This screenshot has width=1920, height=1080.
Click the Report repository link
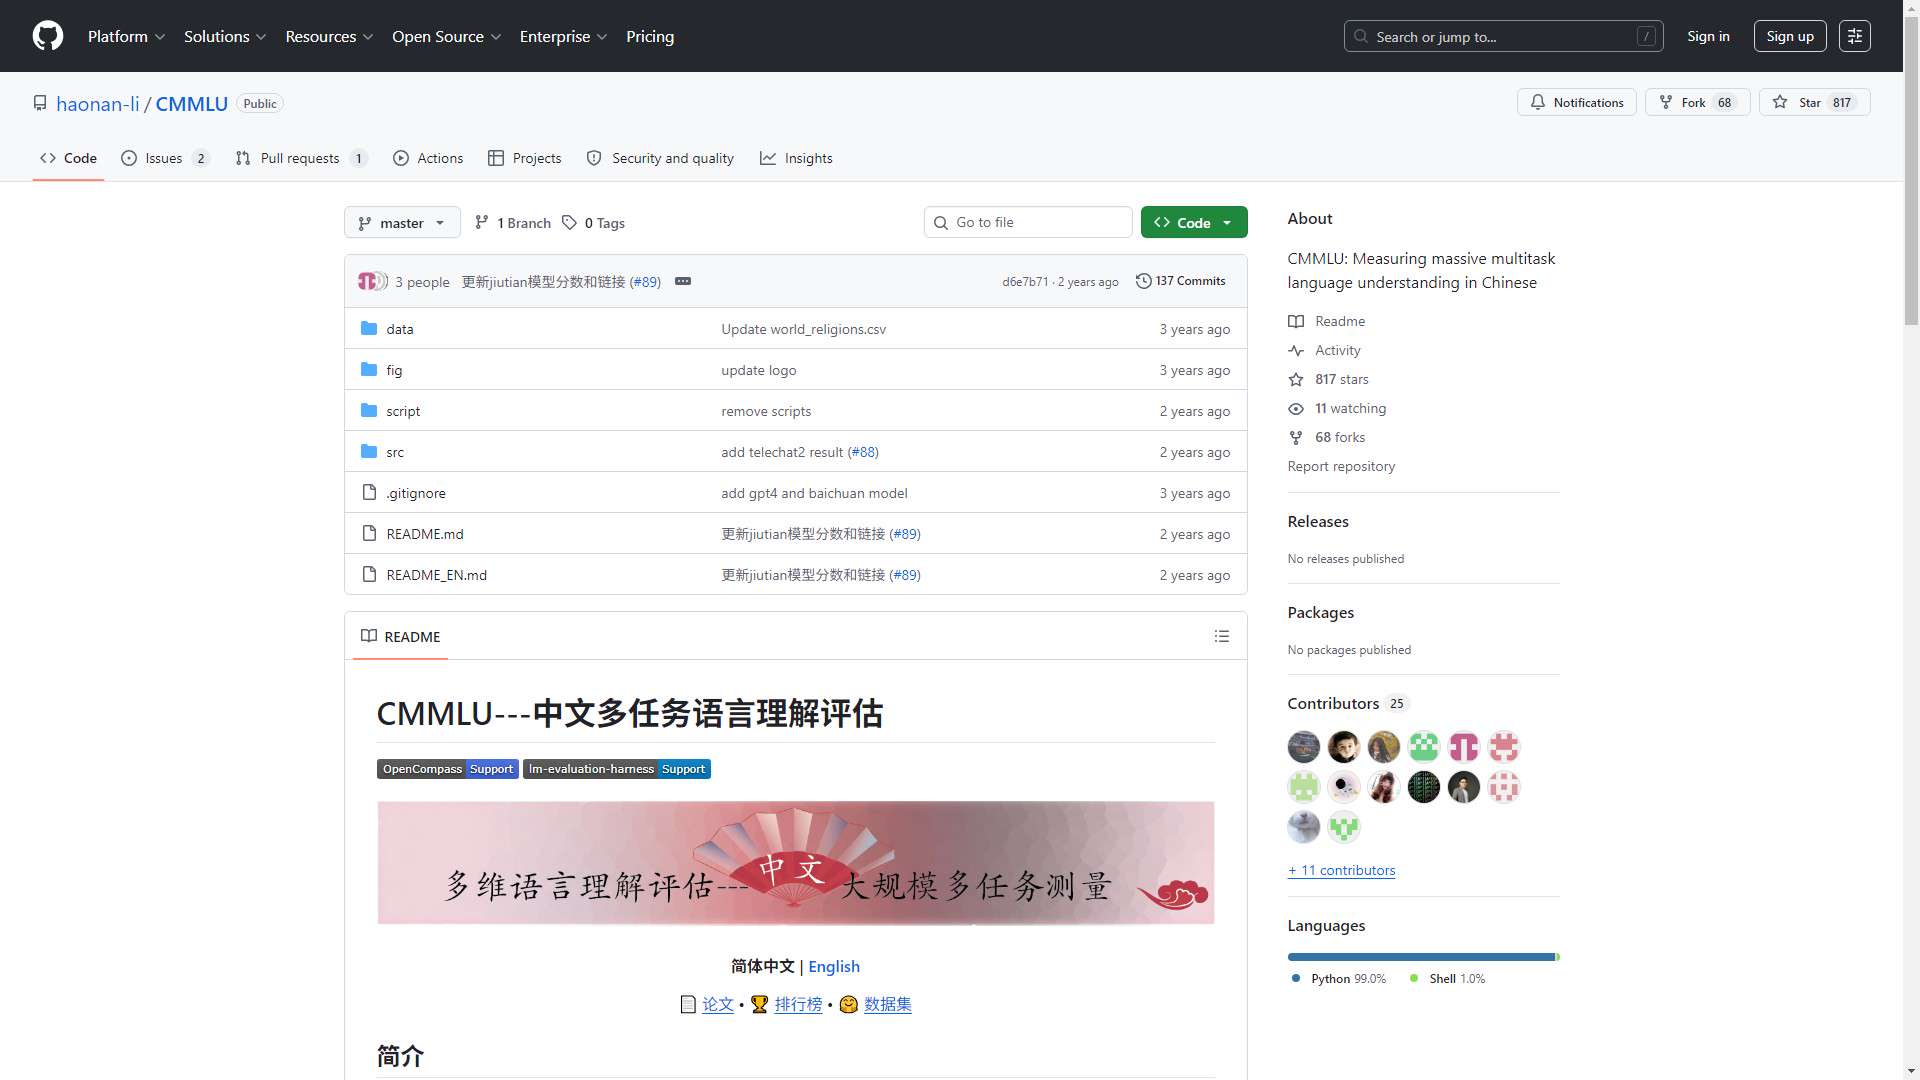click(x=1341, y=466)
